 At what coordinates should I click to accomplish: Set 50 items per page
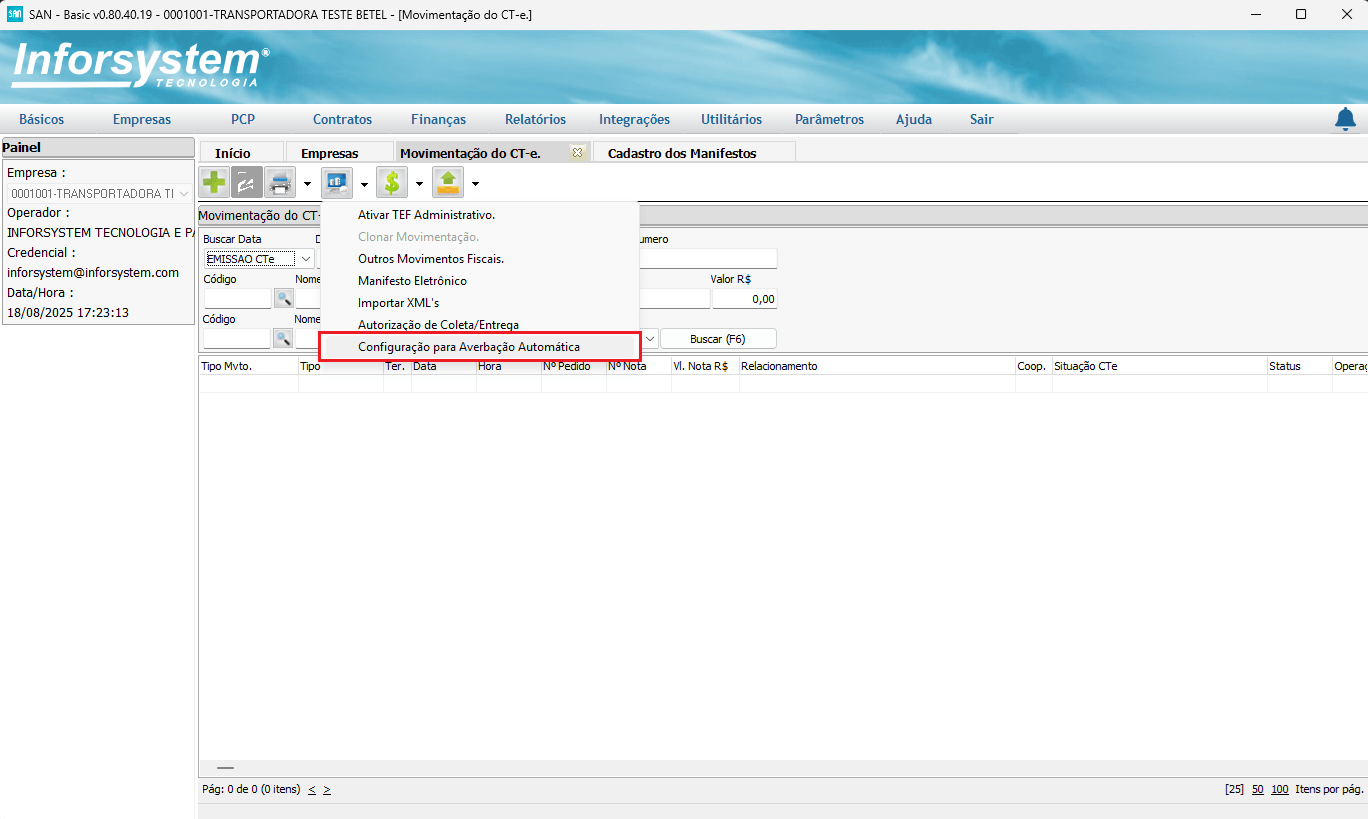coord(1258,789)
